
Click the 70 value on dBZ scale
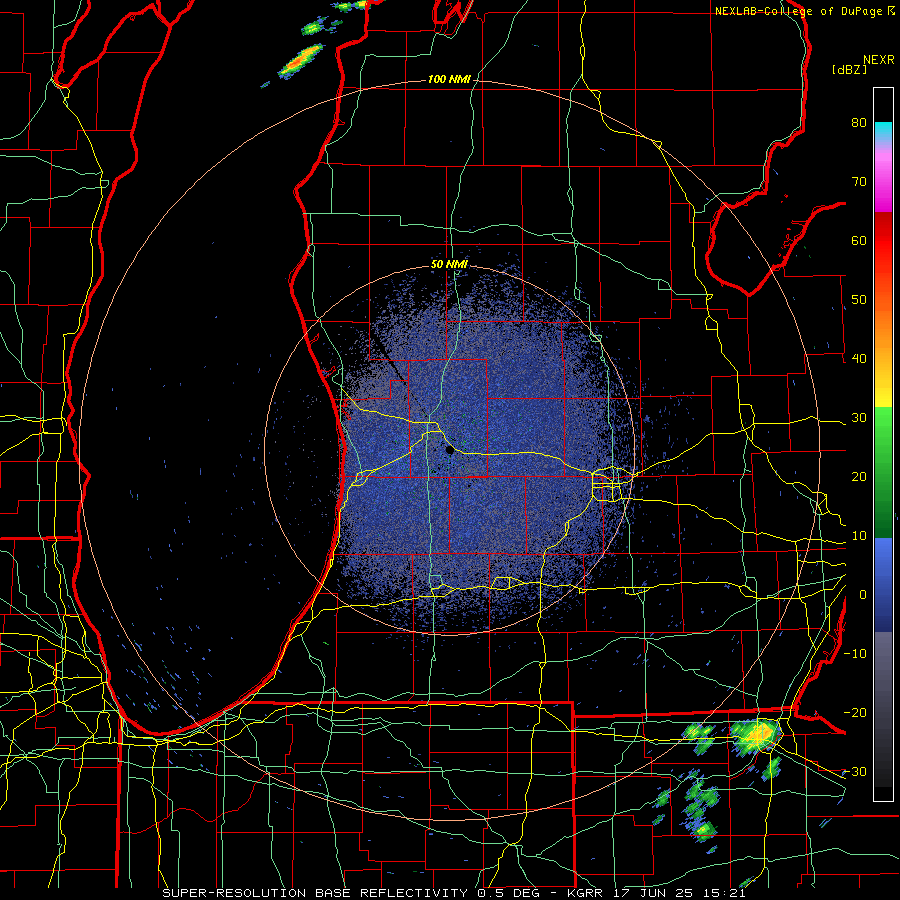[x=859, y=181]
